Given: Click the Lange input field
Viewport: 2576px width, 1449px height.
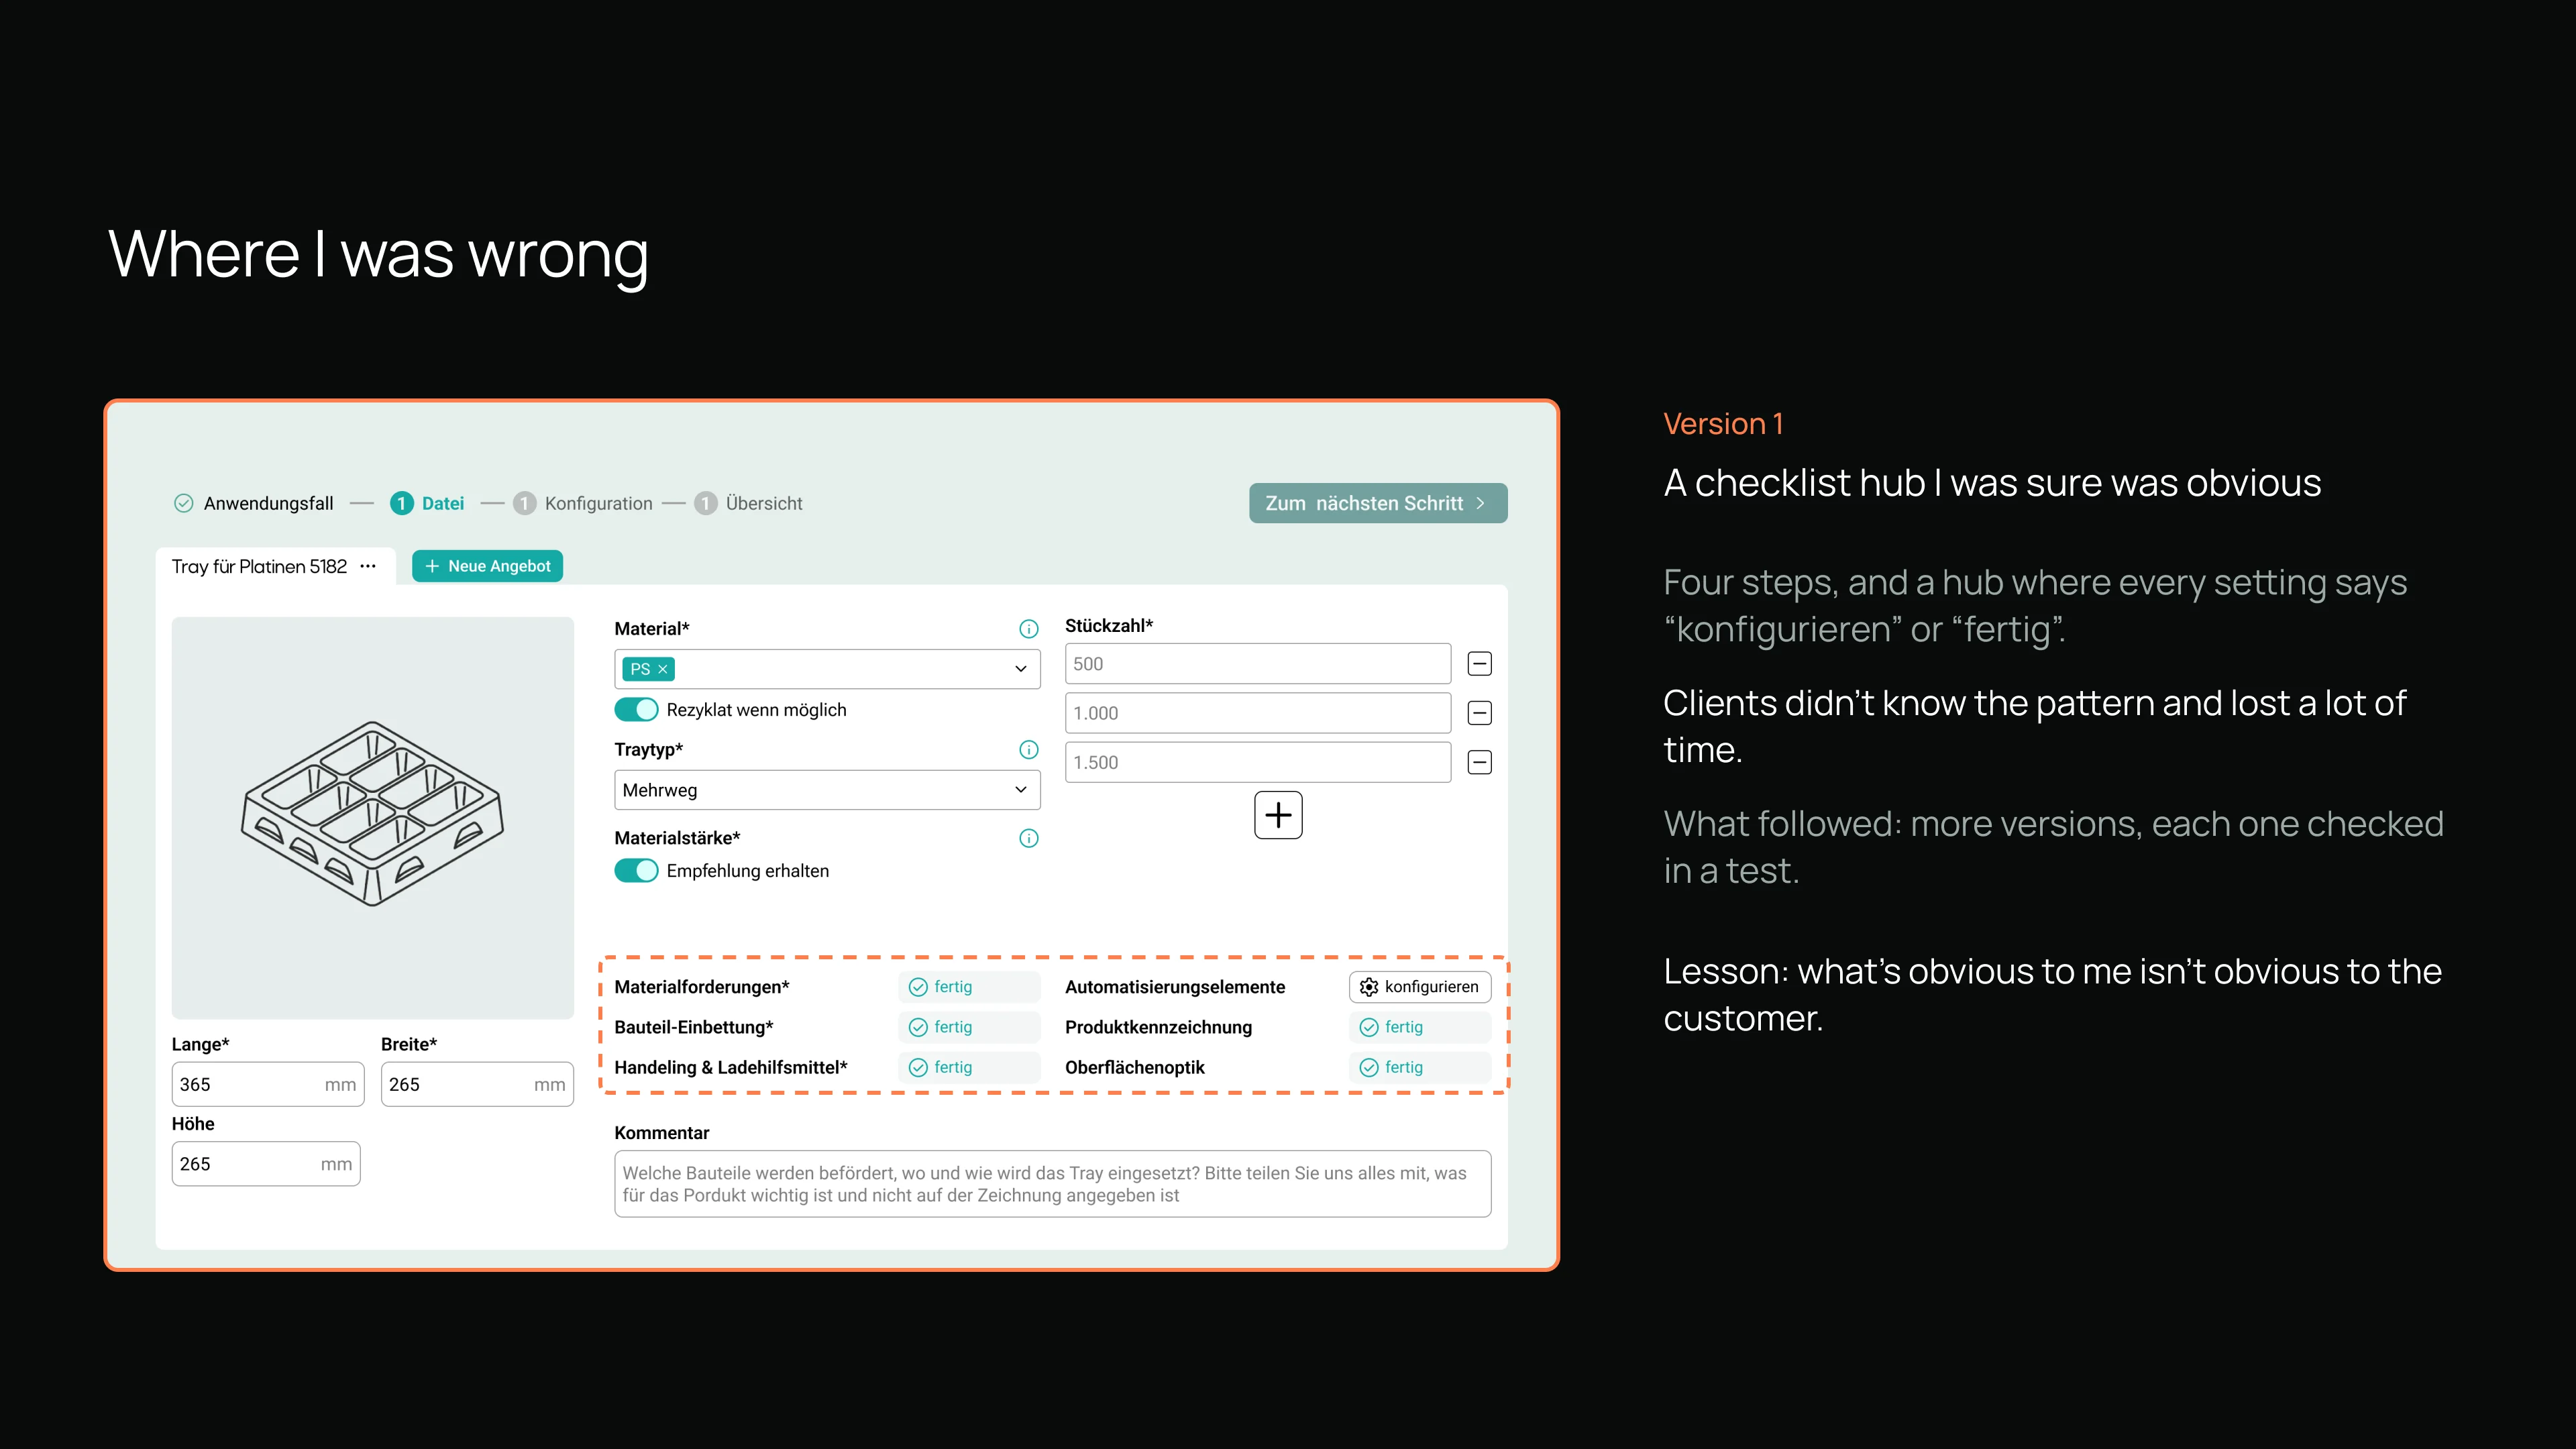Looking at the screenshot, I should coord(268,1084).
